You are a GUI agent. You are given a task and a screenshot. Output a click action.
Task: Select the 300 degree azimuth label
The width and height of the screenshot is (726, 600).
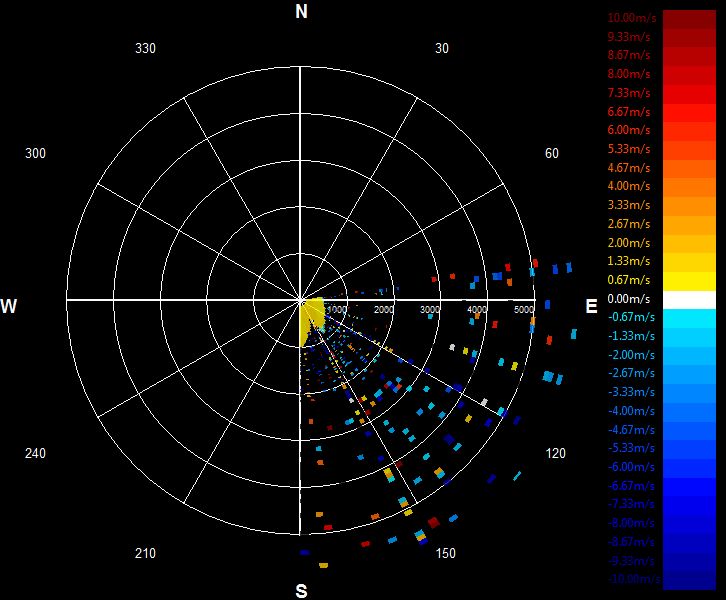pos(35,153)
